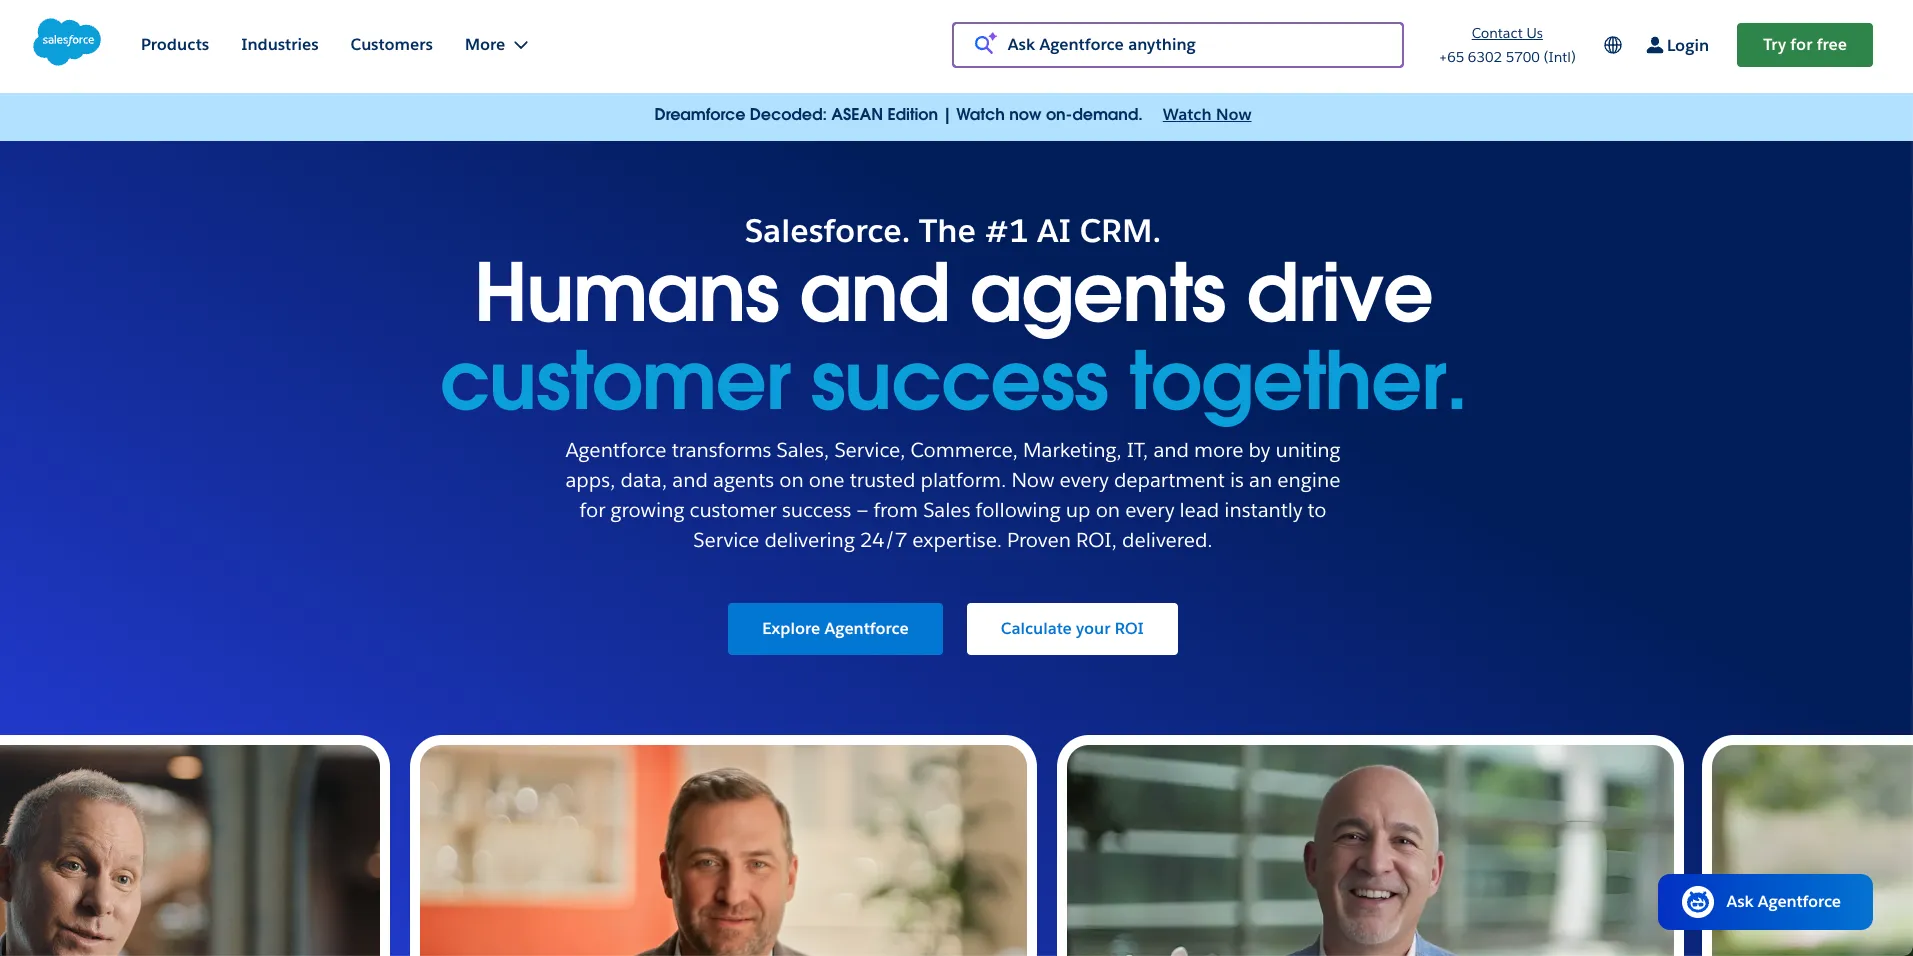The image size is (1913, 956).
Task: Click the Login person icon
Action: click(1655, 45)
